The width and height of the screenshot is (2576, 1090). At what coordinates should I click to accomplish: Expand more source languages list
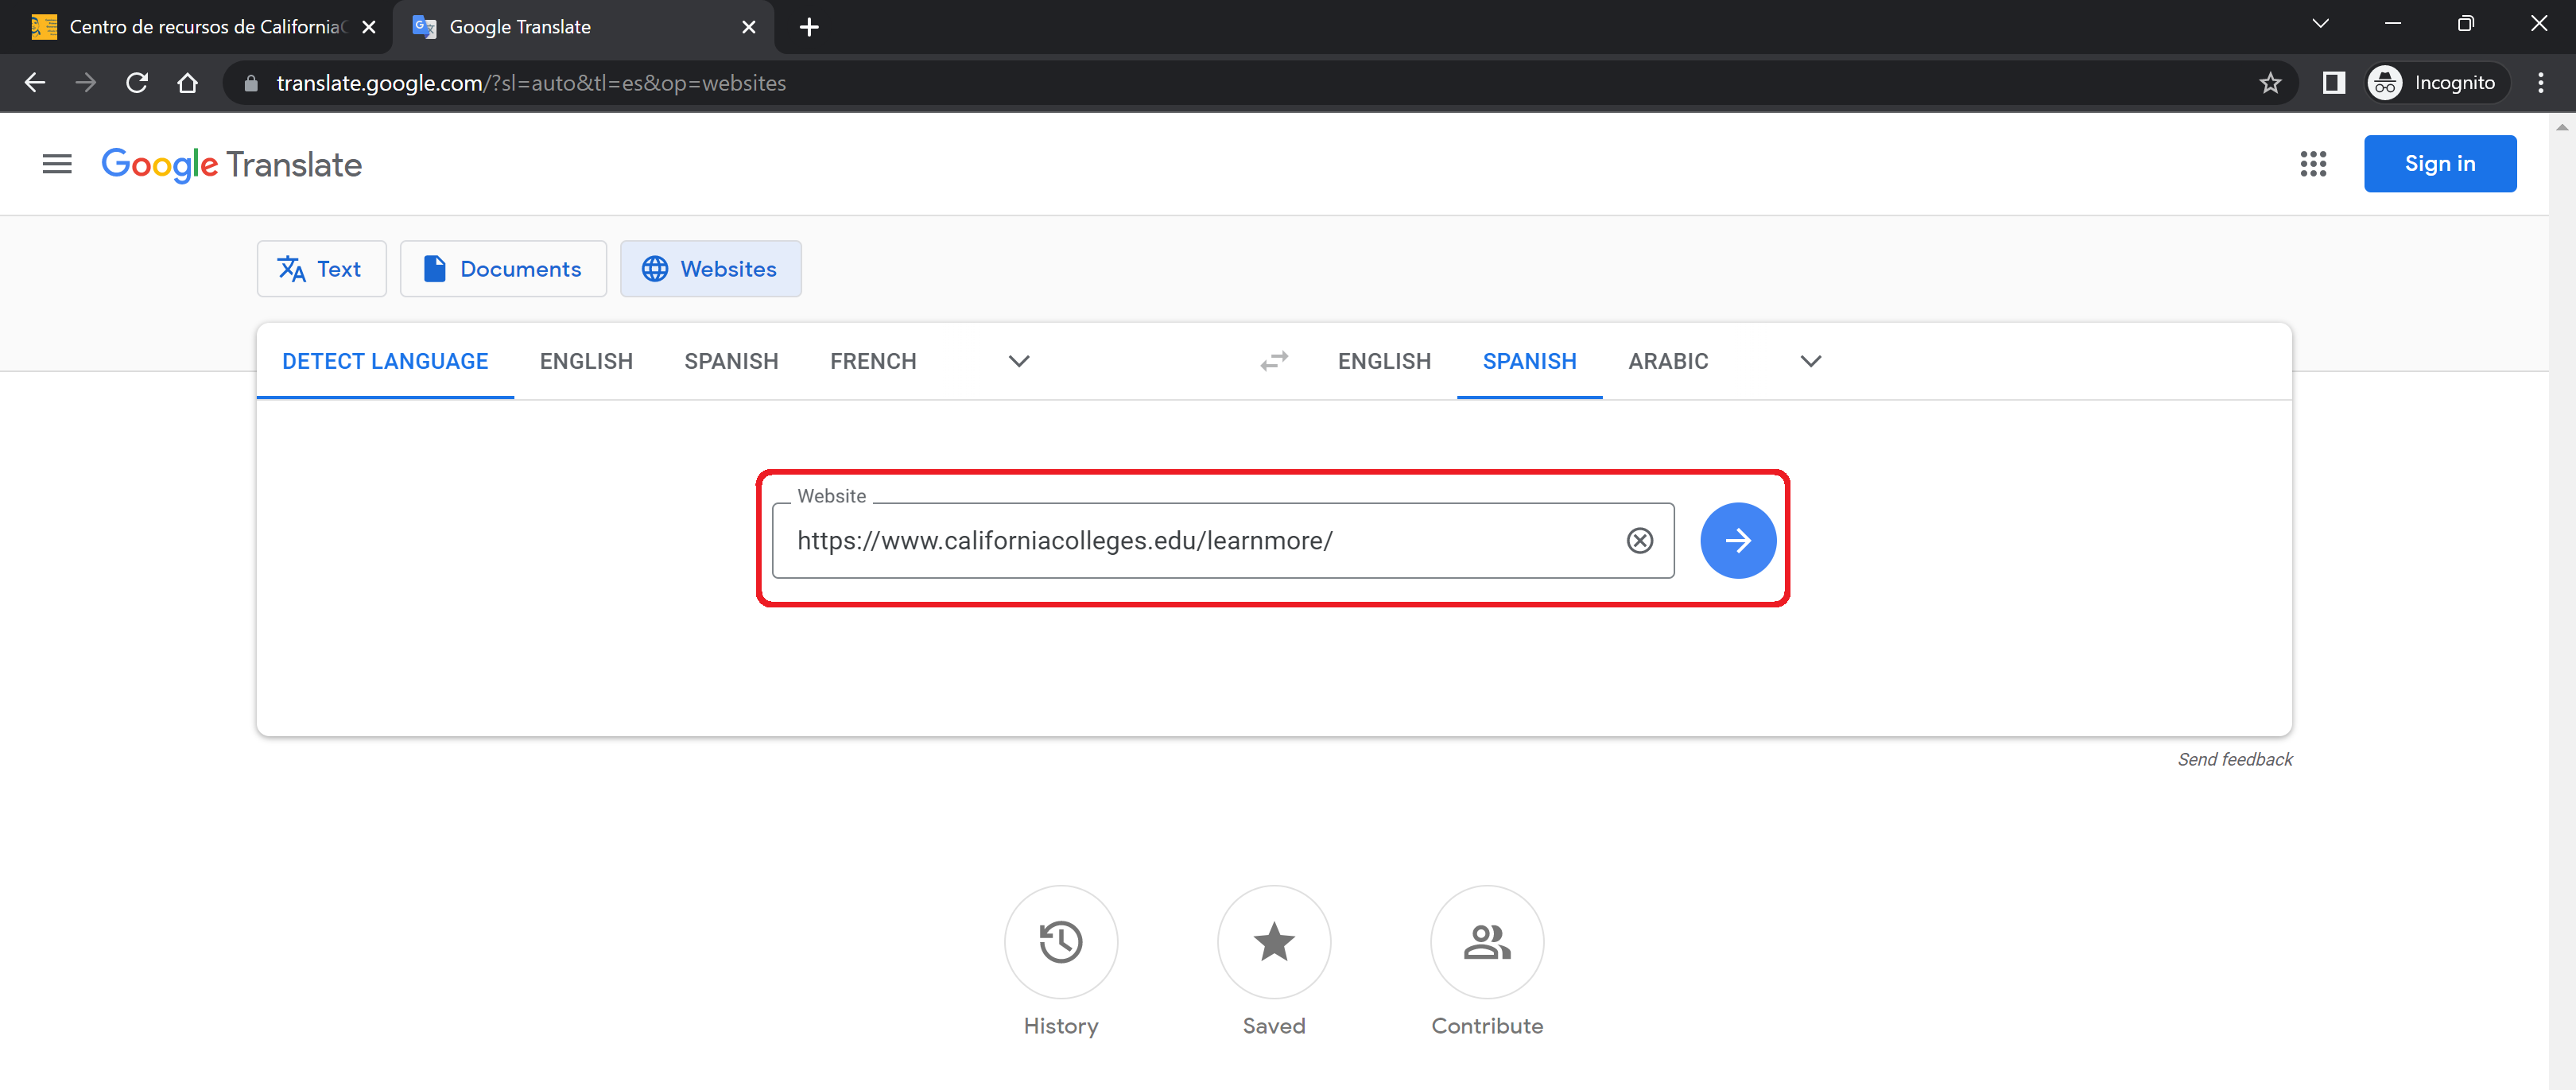1019,361
